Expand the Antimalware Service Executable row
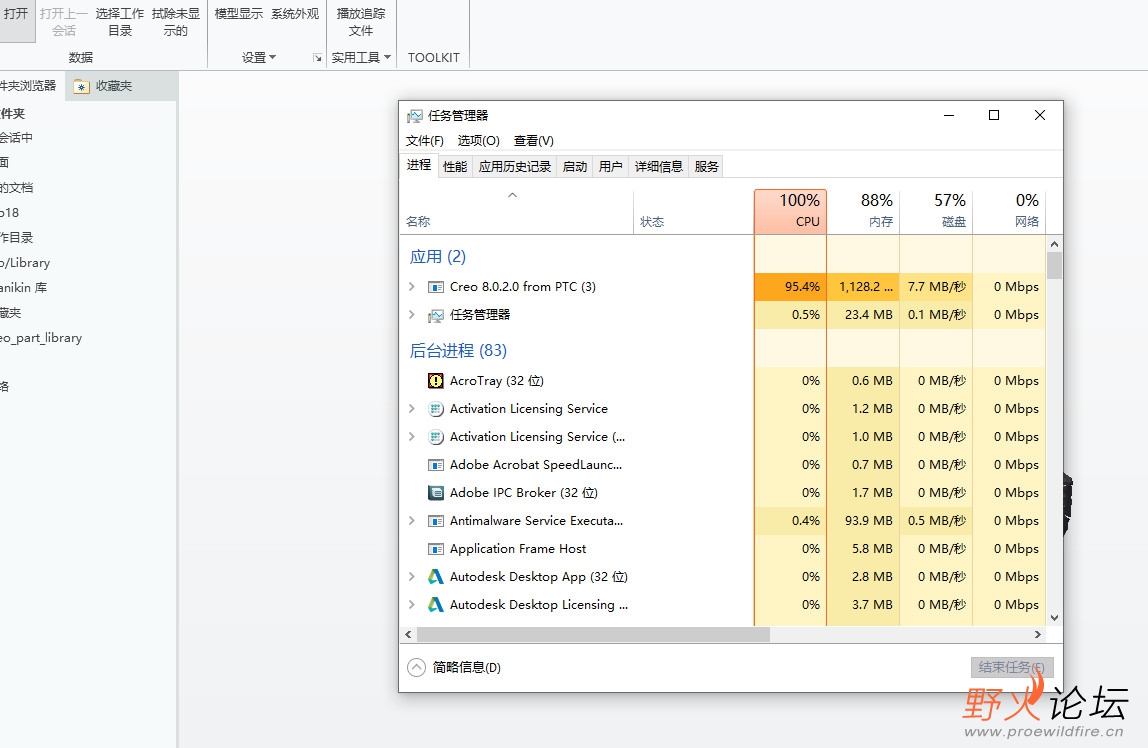This screenshot has height=748, width=1148. coord(411,520)
